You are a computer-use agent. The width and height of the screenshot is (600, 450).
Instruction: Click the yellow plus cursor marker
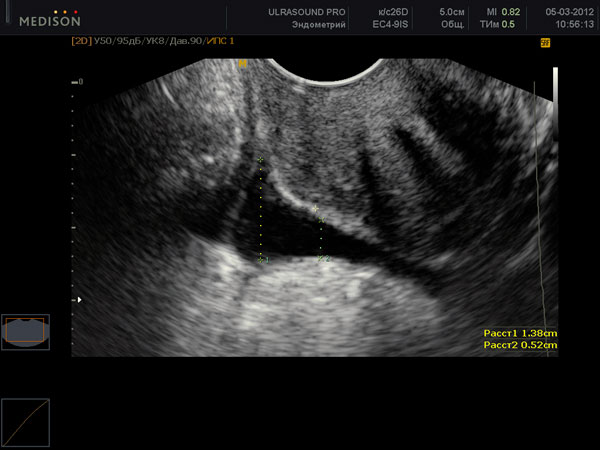pos(315,209)
